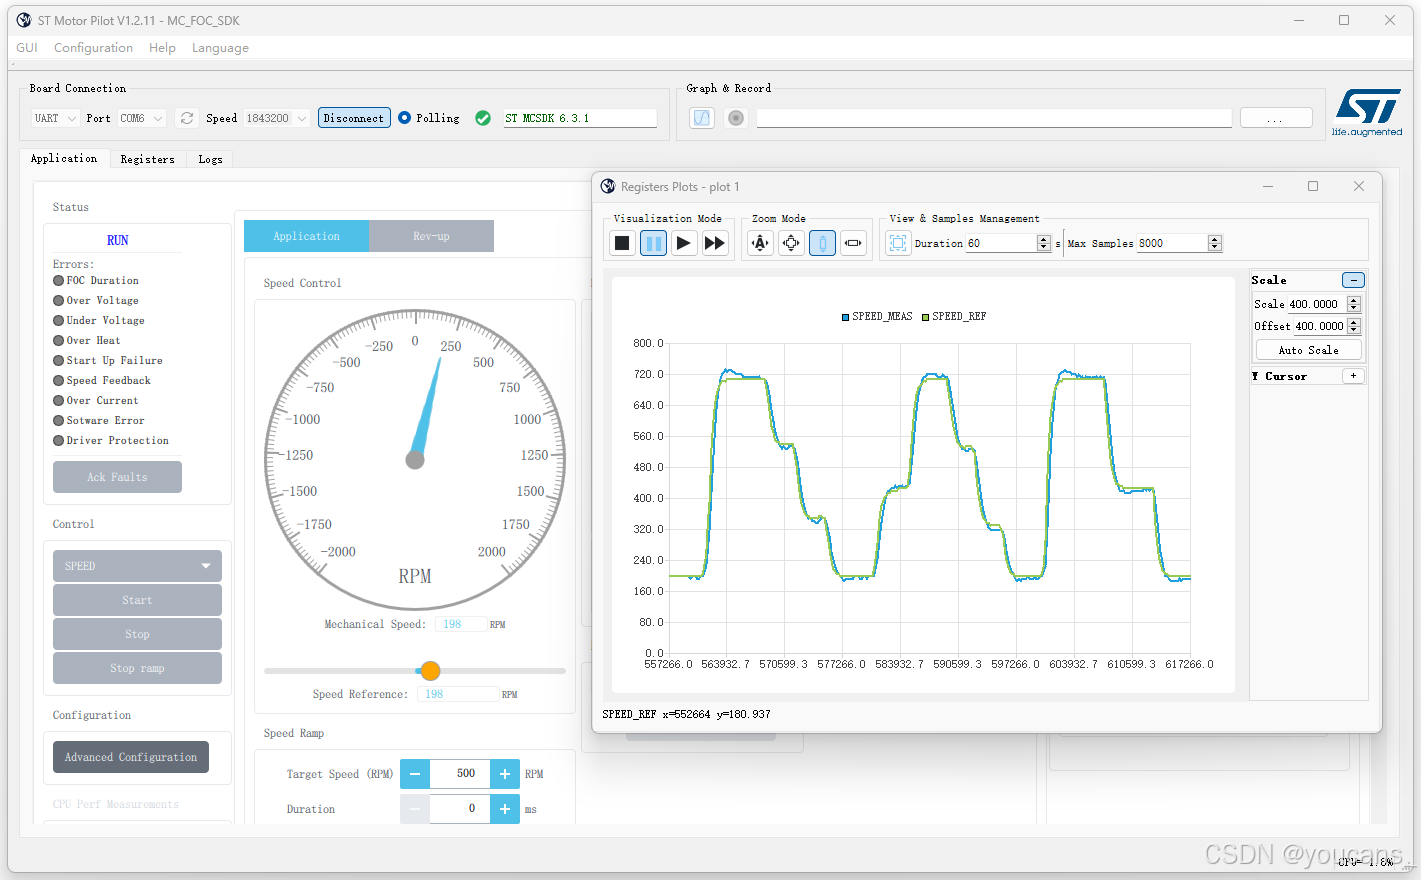This screenshot has height=880, width=1421.
Task: Expand the Y Cursor panel
Action: click(x=1353, y=376)
